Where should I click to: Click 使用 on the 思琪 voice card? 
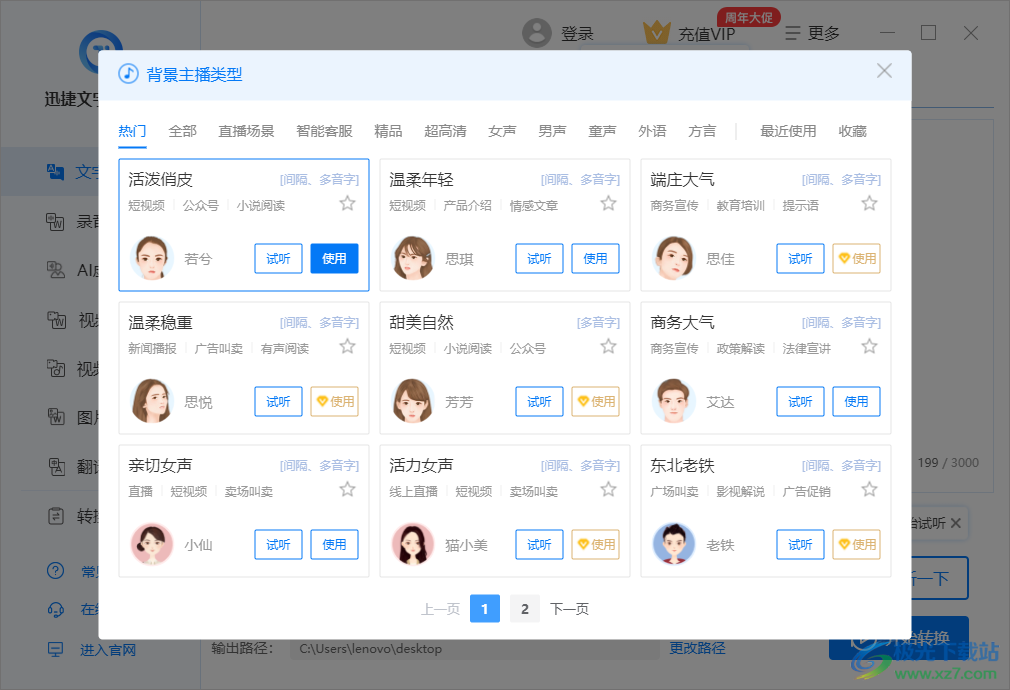click(x=595, y=258)
